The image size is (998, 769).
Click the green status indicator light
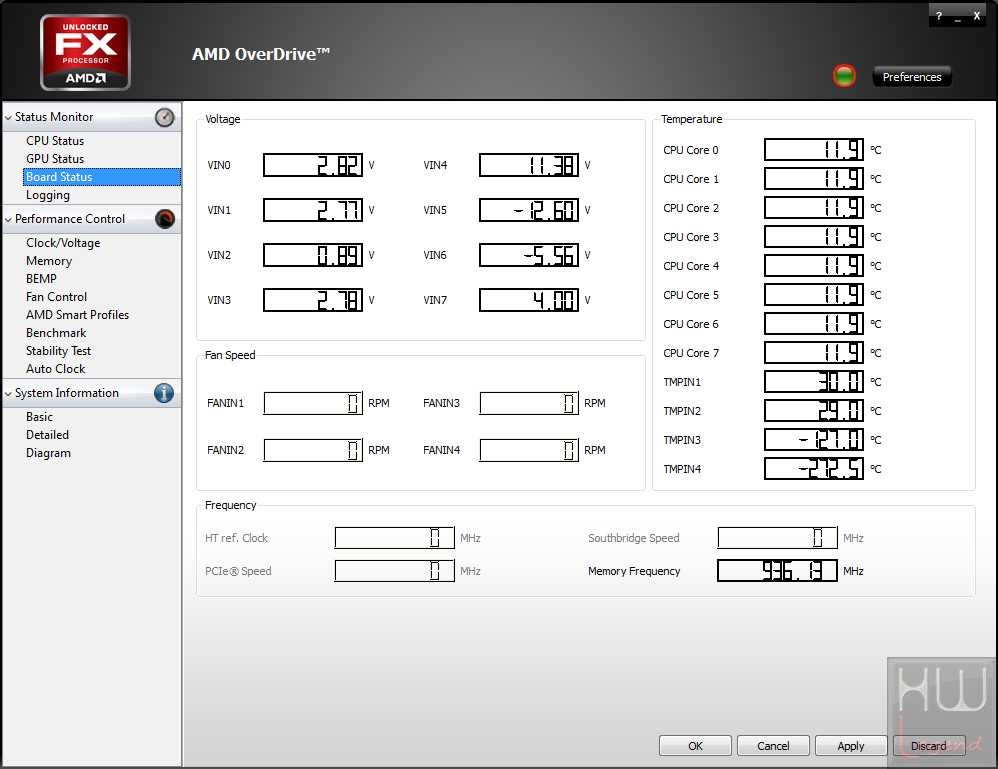(x=844, y=76)
